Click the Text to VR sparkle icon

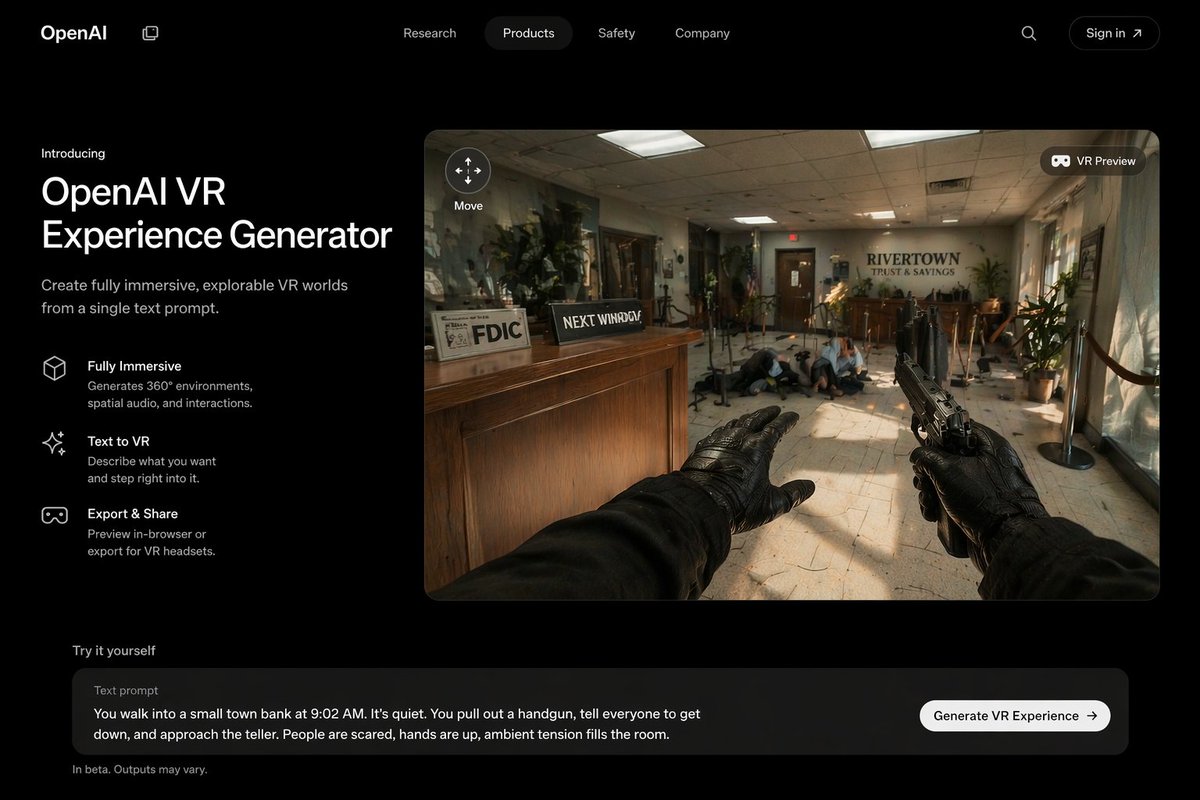(54, 443)
